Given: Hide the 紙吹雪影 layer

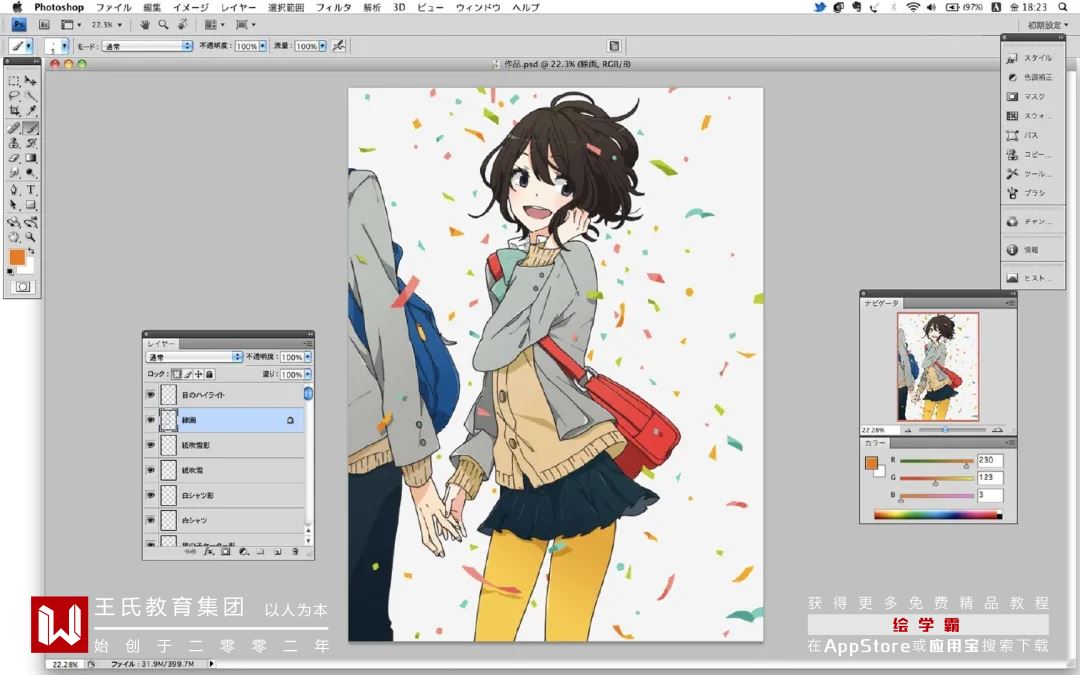Looking at the screenshot, I should (150, 445).
